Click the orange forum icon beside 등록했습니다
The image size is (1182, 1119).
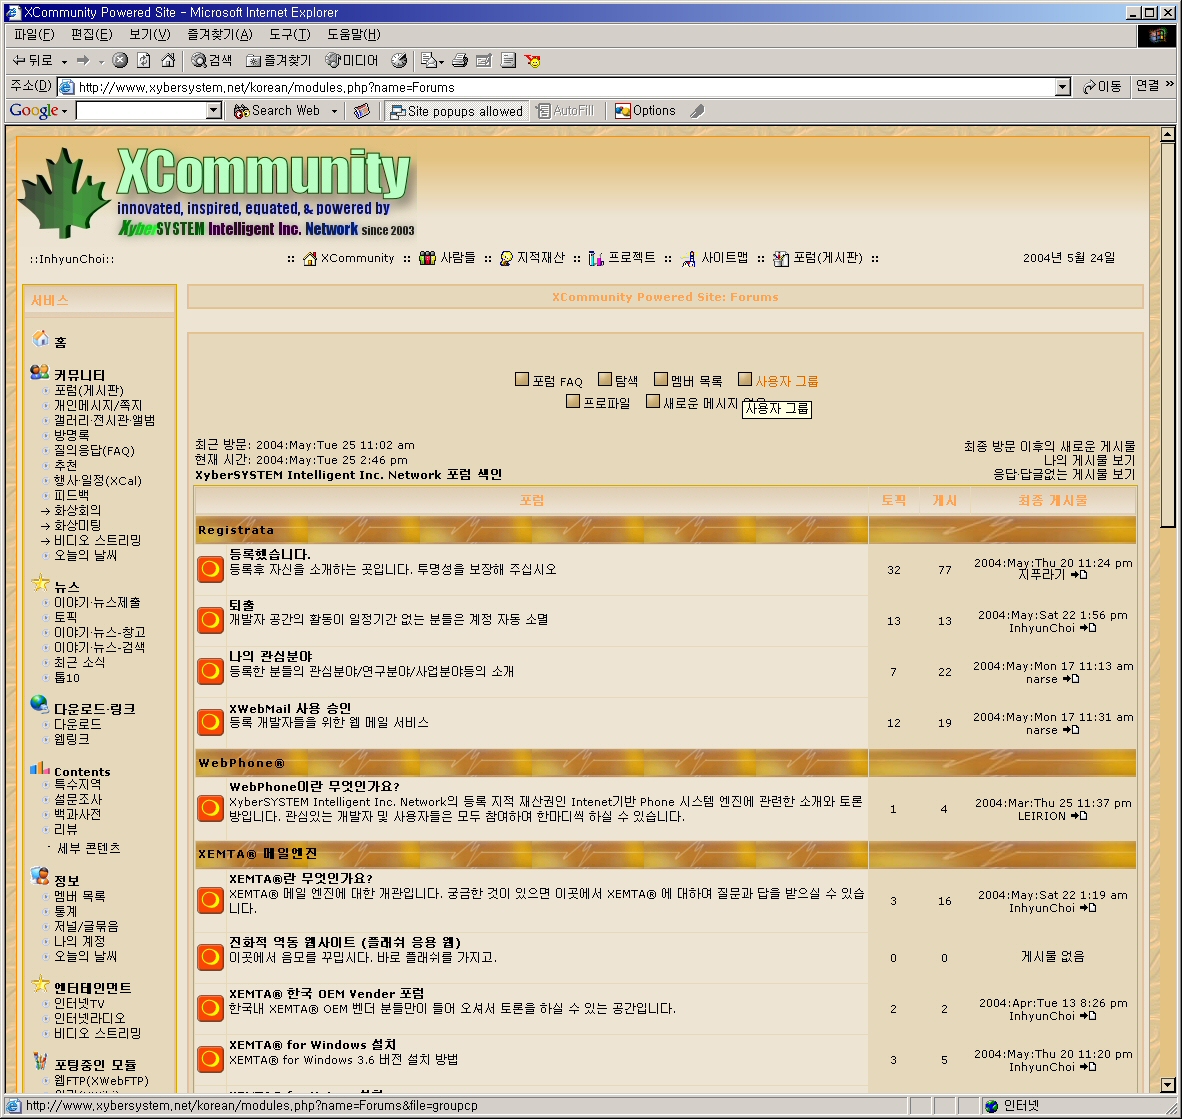210,570
